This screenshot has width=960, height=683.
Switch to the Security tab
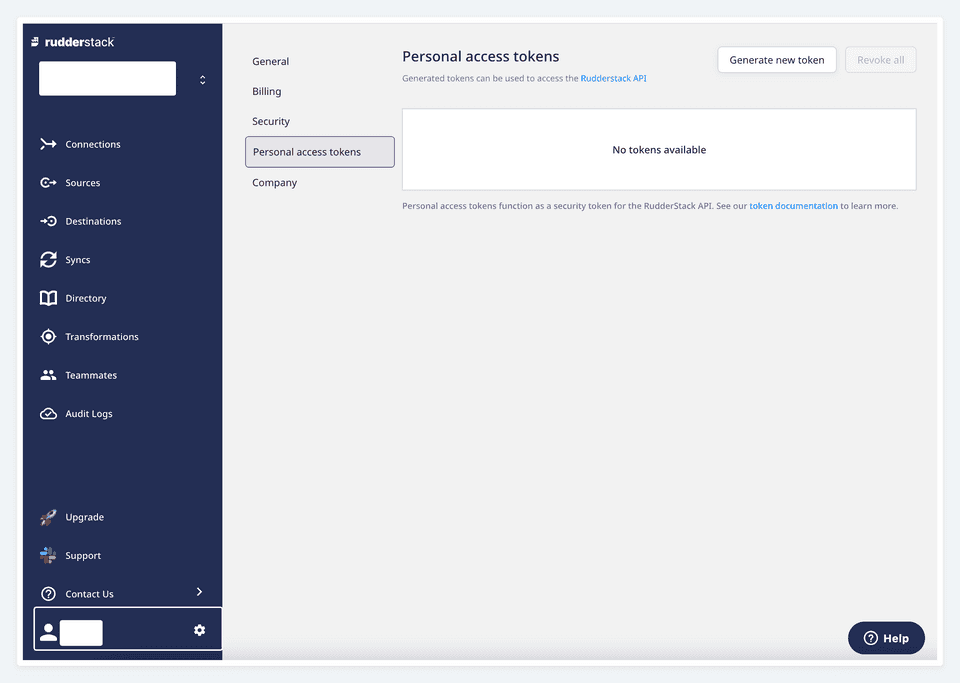[x=271, y=121]
